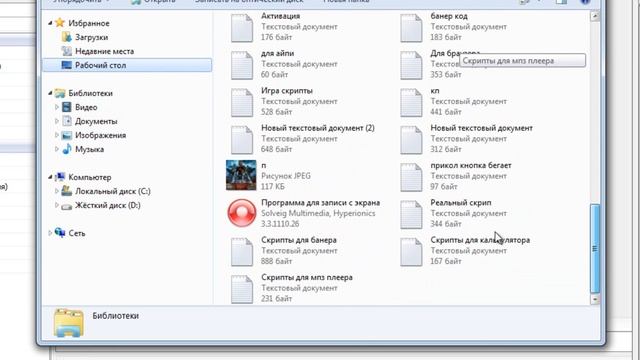Click the Видео library icon
The width and height of the screenshot is (640, 360).
coord(67,107)
